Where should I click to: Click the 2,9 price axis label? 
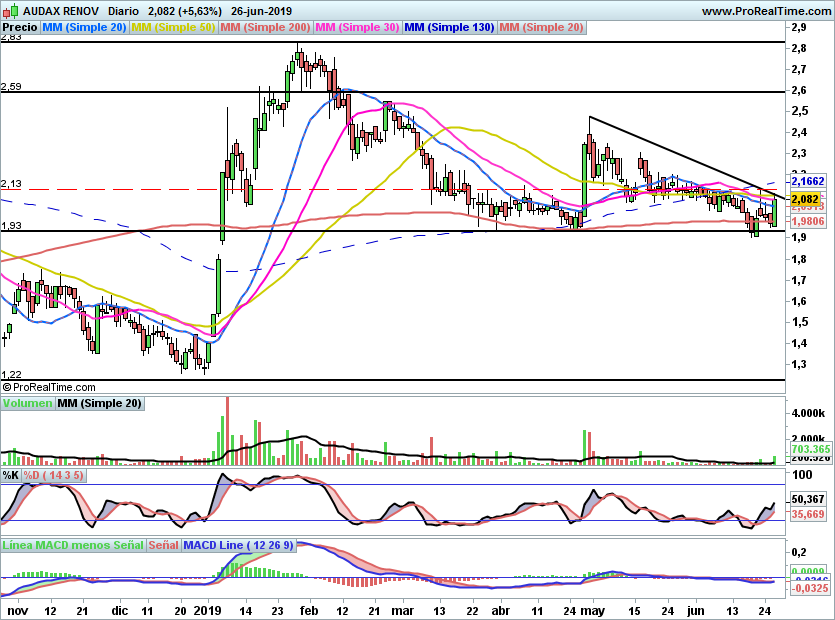tap(799, 28)
